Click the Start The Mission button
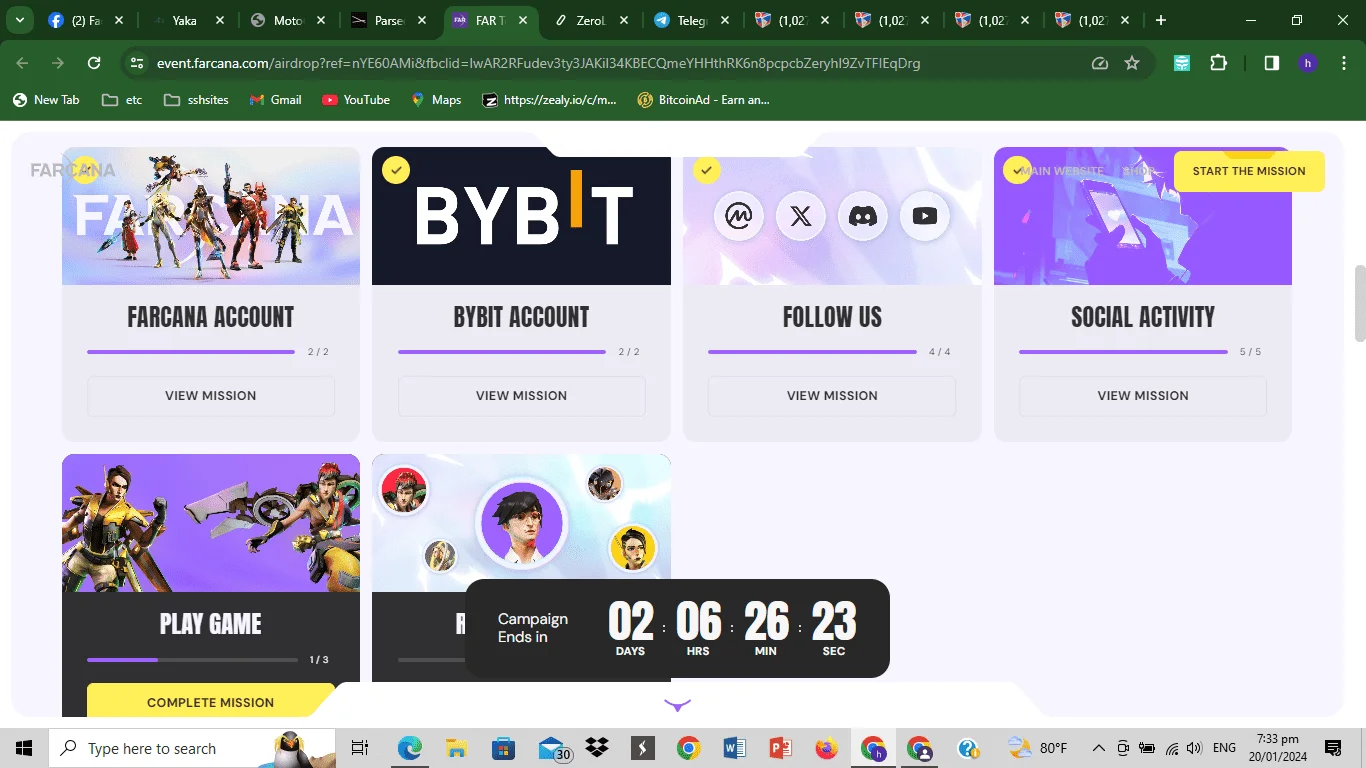 tap(1249, 171)
